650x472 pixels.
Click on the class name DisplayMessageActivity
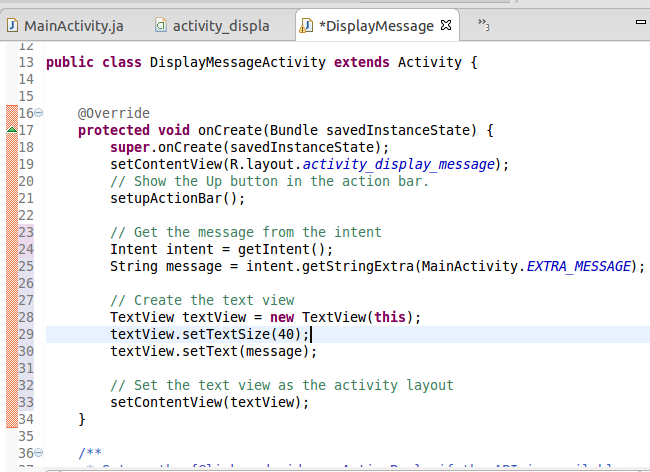tap(238, 62)
